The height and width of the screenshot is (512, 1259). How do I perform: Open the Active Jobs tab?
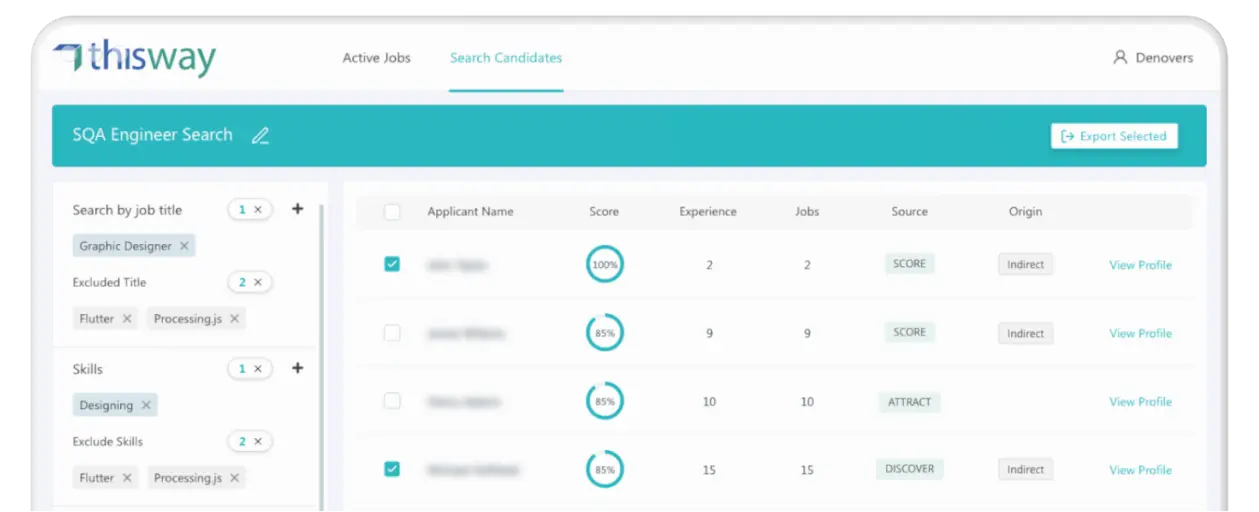(376, 58)
